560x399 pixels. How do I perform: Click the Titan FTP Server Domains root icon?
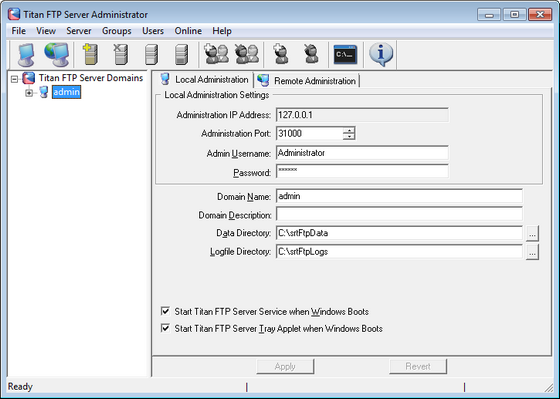(x=29, y=78)
